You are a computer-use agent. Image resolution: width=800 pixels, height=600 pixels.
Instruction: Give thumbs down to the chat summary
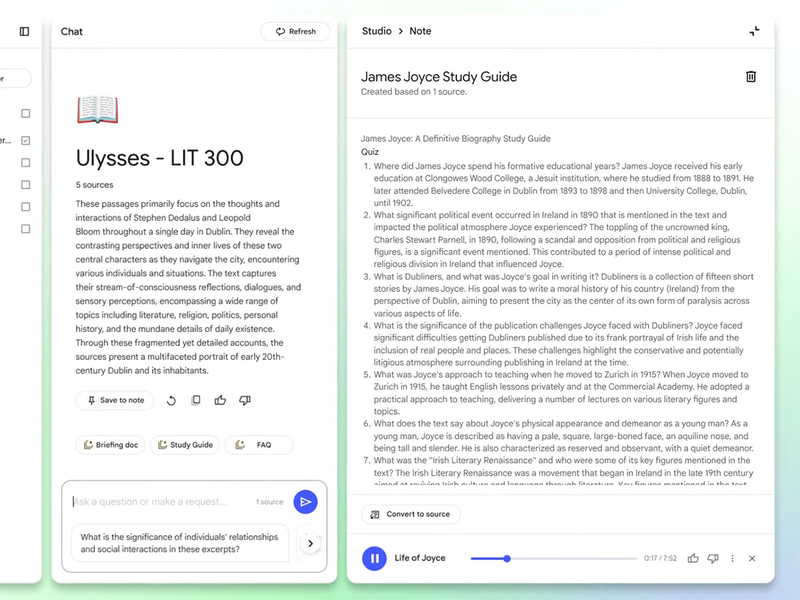[x=245, y=401]
